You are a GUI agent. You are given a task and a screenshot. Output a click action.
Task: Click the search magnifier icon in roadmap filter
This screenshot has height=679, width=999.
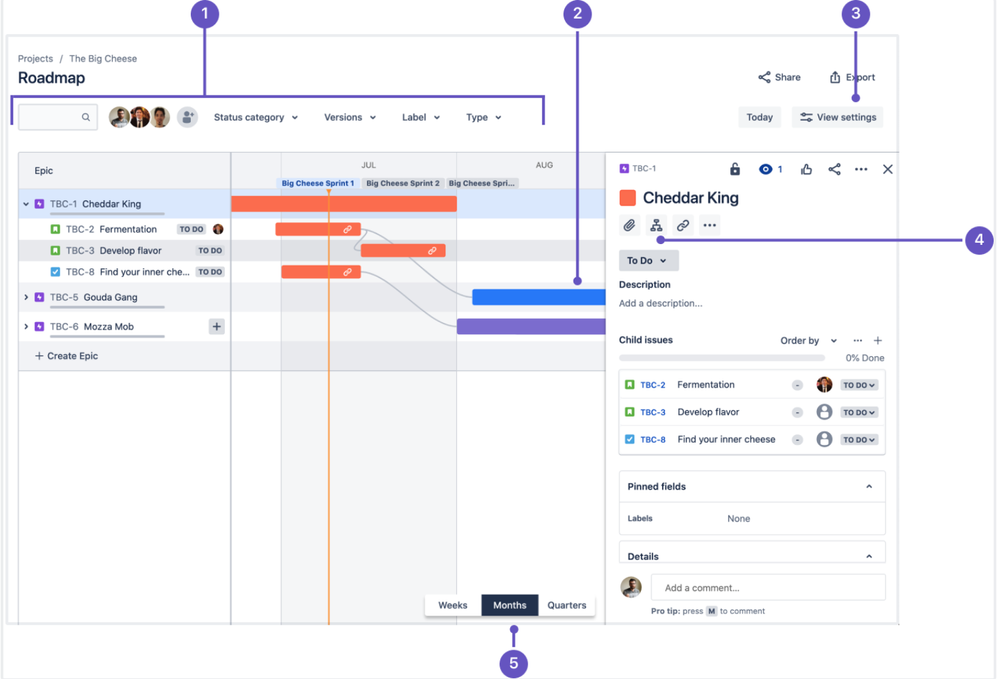tap(85, 117)
